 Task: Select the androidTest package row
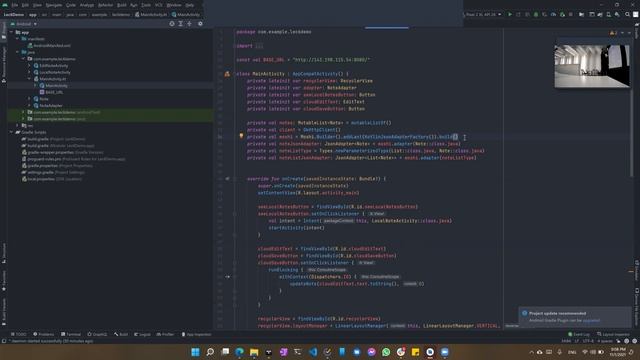click(110, 112)
